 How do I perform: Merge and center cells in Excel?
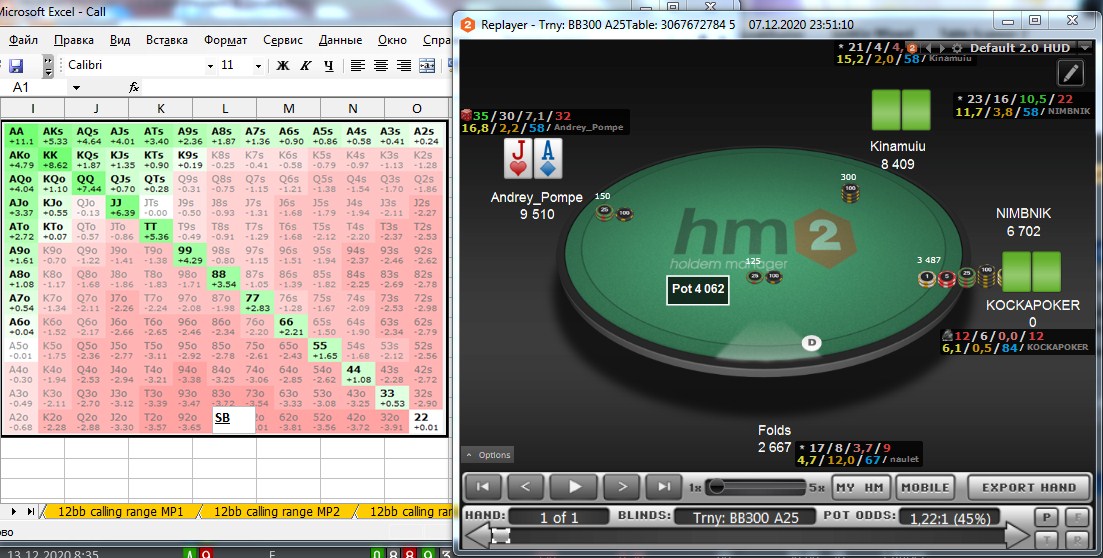tap(427, 65)
